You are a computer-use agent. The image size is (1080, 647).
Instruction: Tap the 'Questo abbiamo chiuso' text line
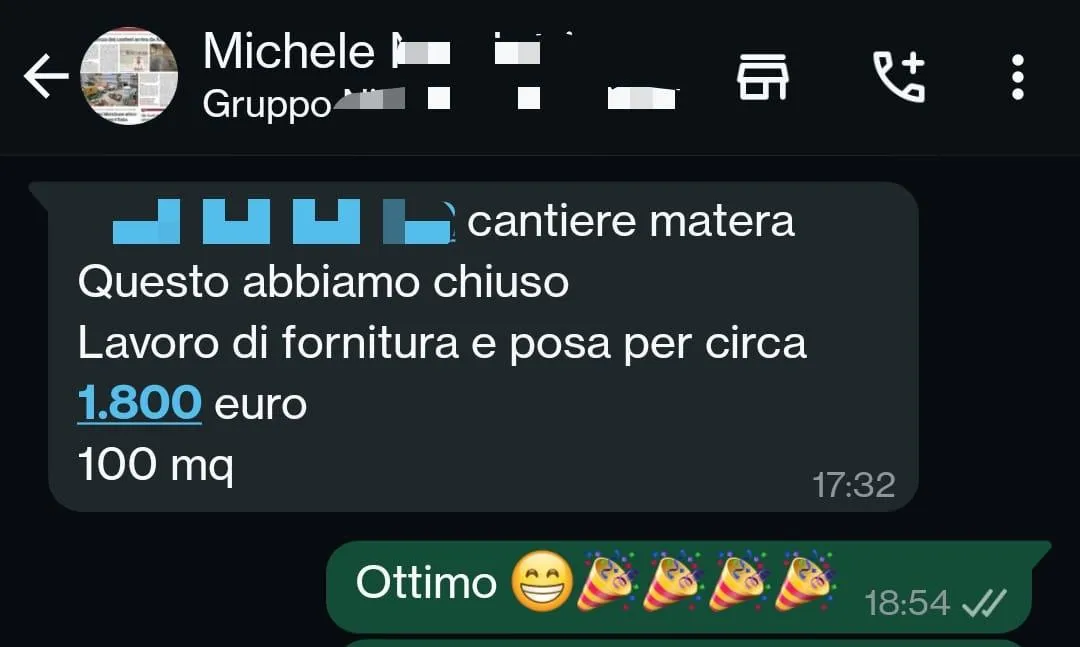coord(323,283)
